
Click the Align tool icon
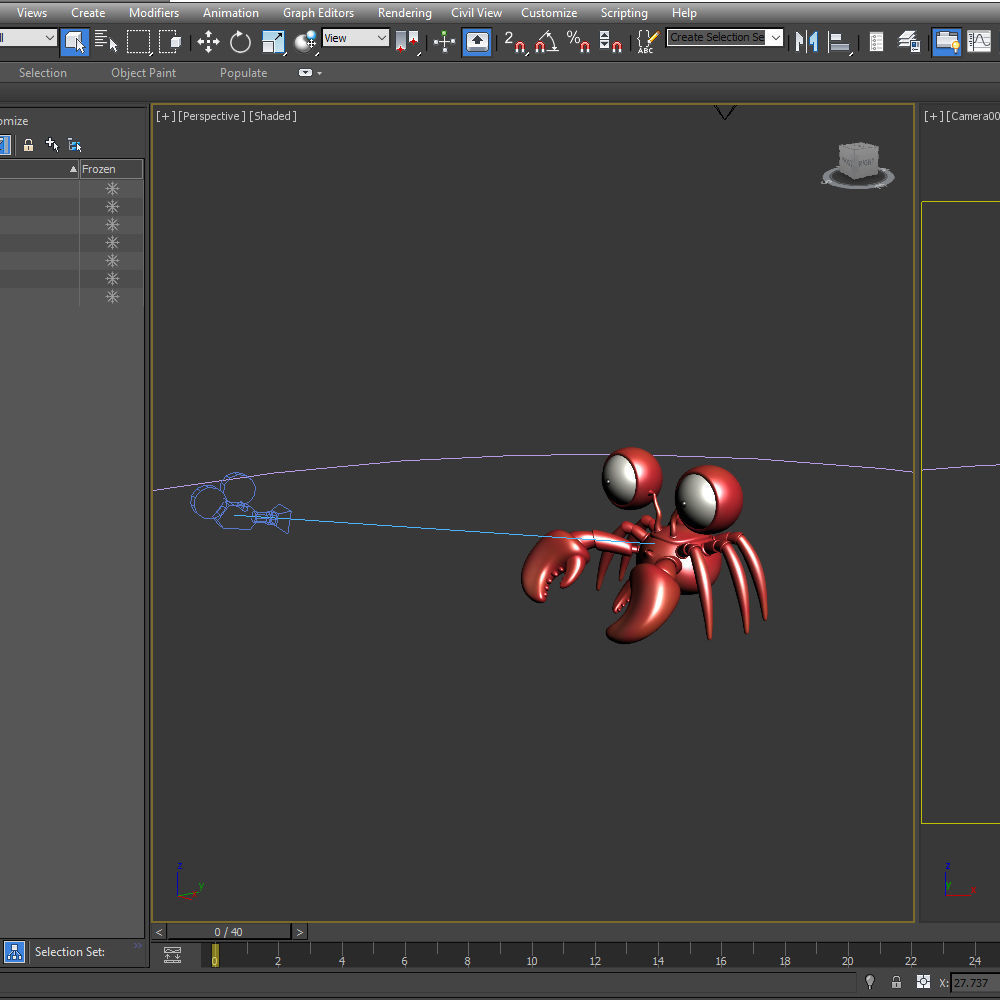839,42
